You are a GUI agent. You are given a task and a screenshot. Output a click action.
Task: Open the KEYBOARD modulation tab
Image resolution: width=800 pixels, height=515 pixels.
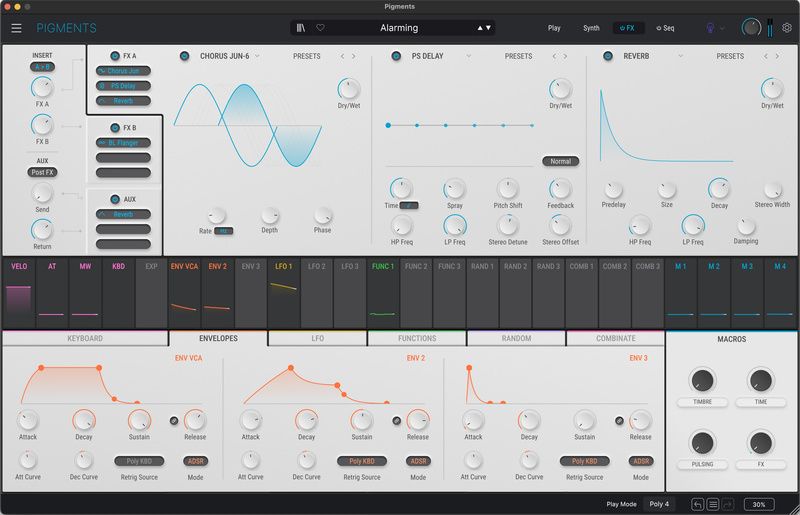[x=85, y=338]
